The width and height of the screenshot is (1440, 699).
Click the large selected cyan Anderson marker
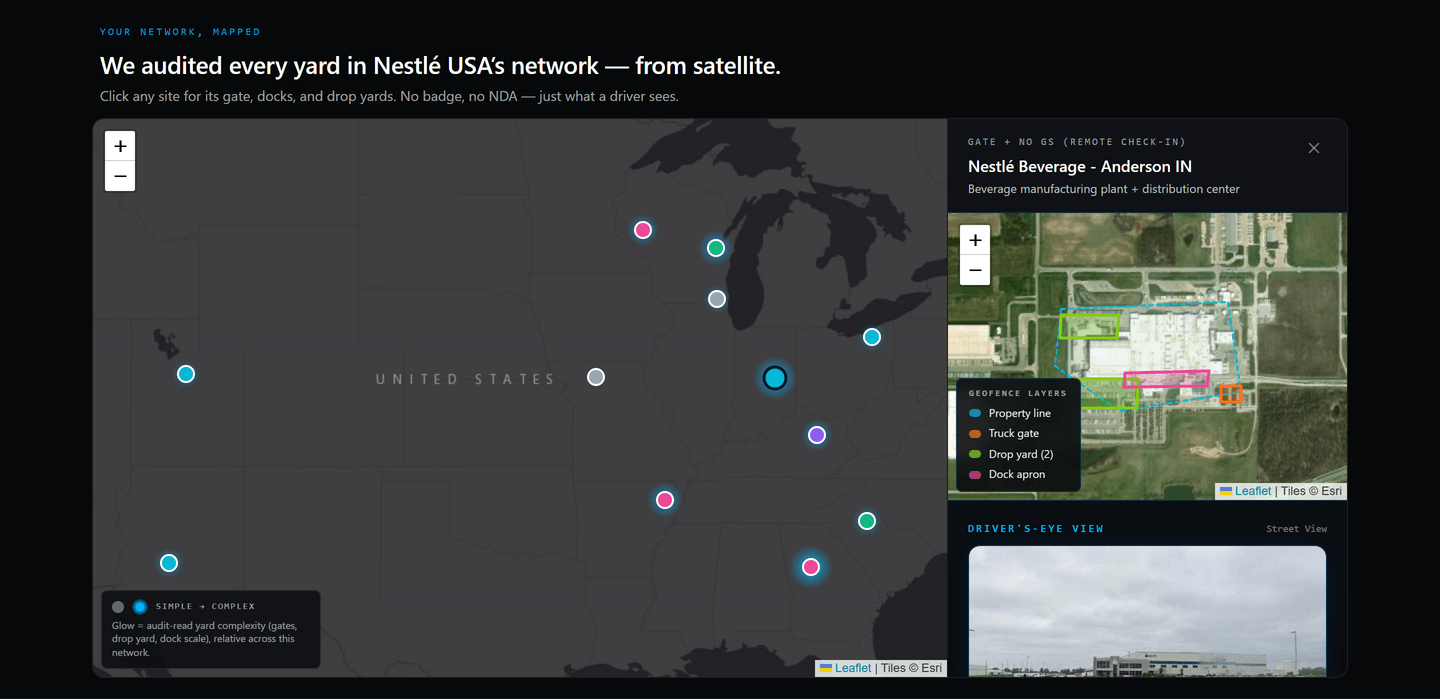(775, 378)
